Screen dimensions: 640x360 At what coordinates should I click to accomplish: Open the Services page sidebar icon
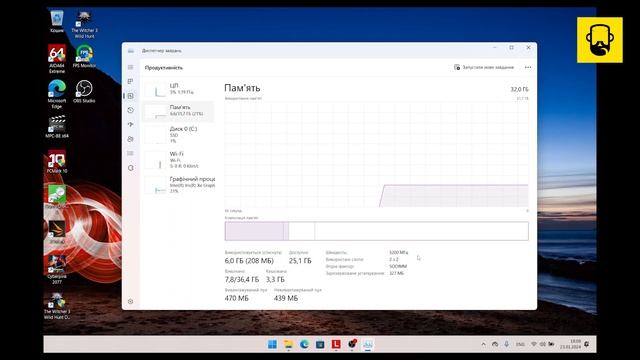(x=131, y=168)
